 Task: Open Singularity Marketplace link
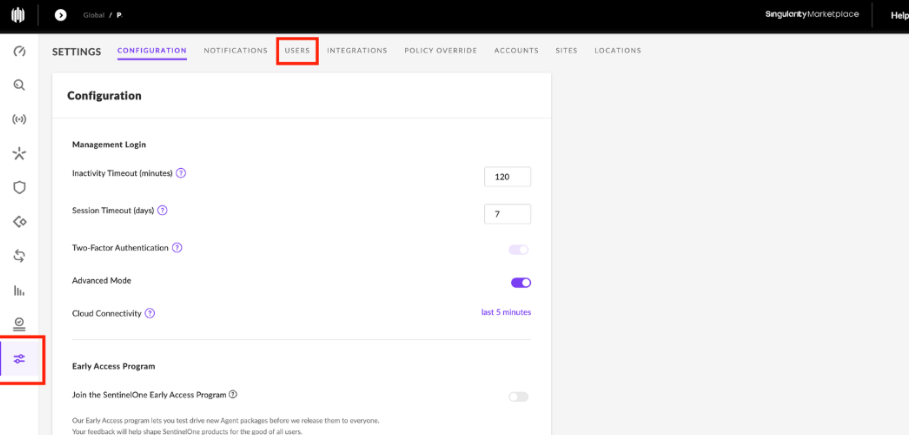click(x=812, y=14)
